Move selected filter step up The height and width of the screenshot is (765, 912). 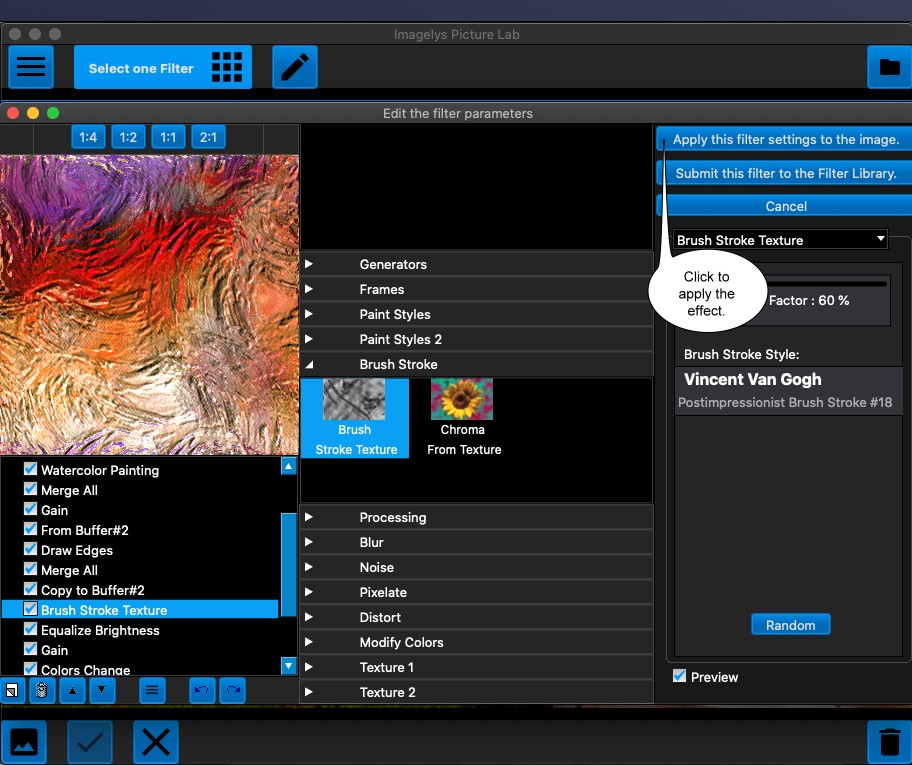72,691
